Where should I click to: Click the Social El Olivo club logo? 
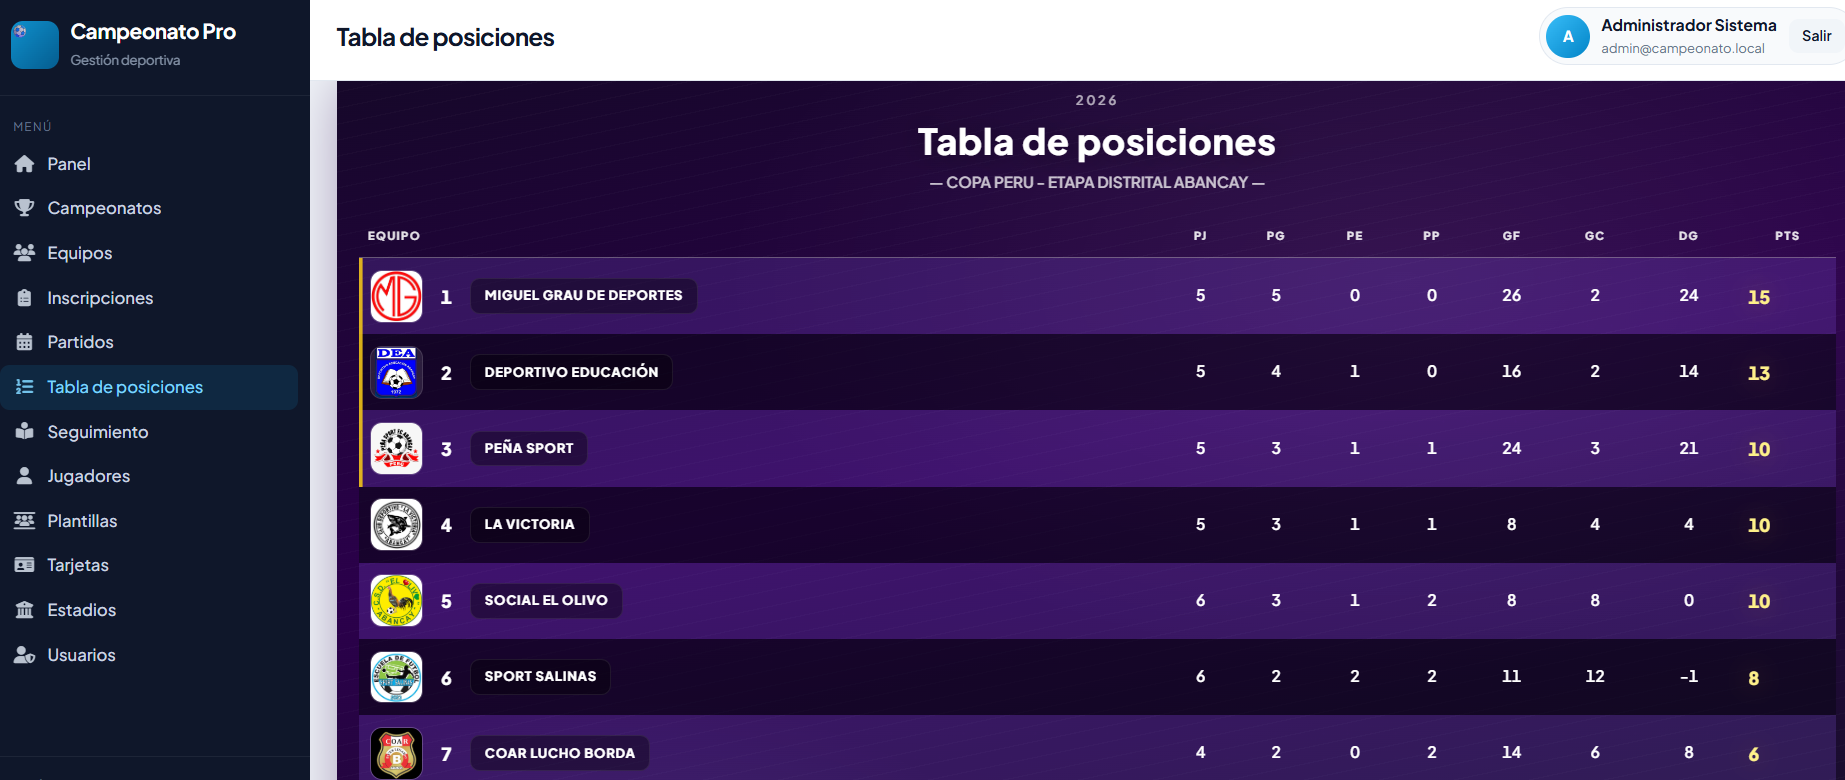pos(396,600)
